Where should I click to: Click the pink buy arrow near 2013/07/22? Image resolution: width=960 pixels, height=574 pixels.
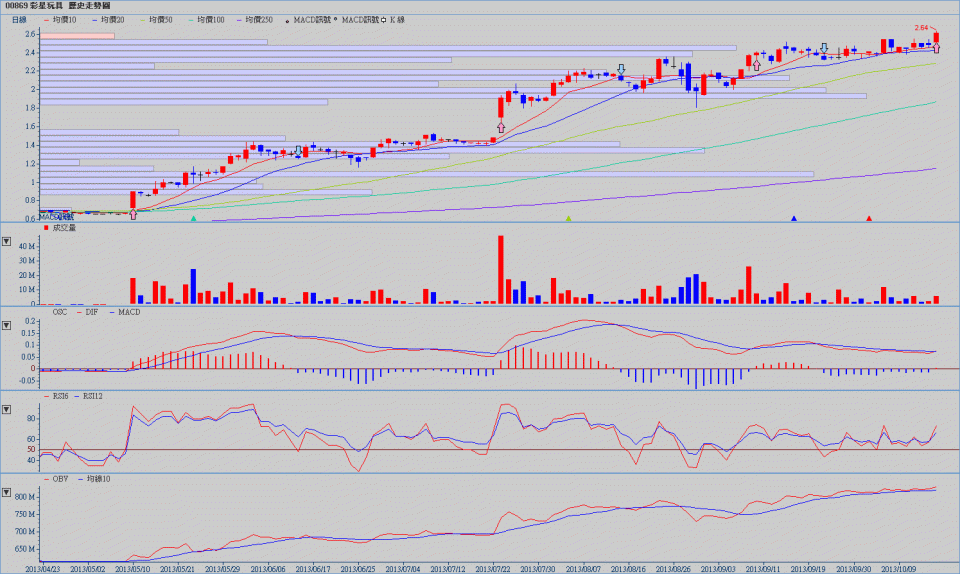point(500,128)
